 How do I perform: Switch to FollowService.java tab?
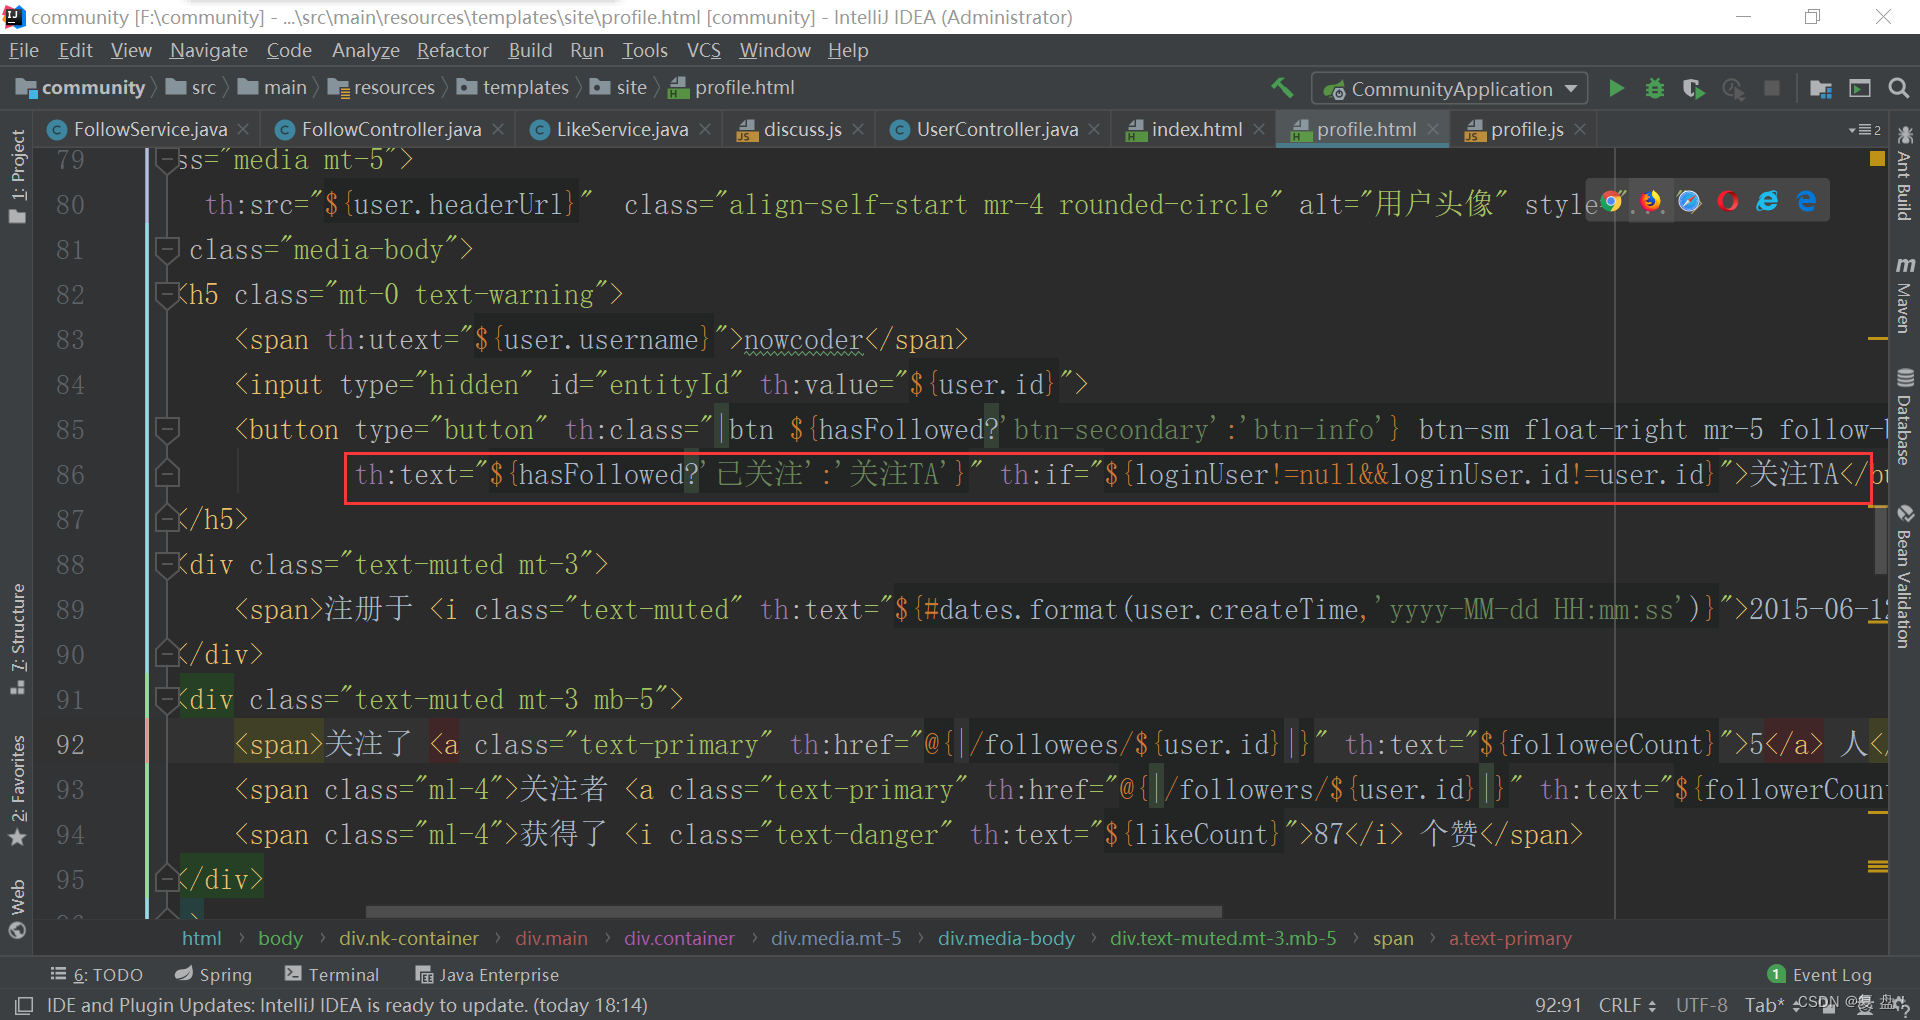tap(150, 129)
